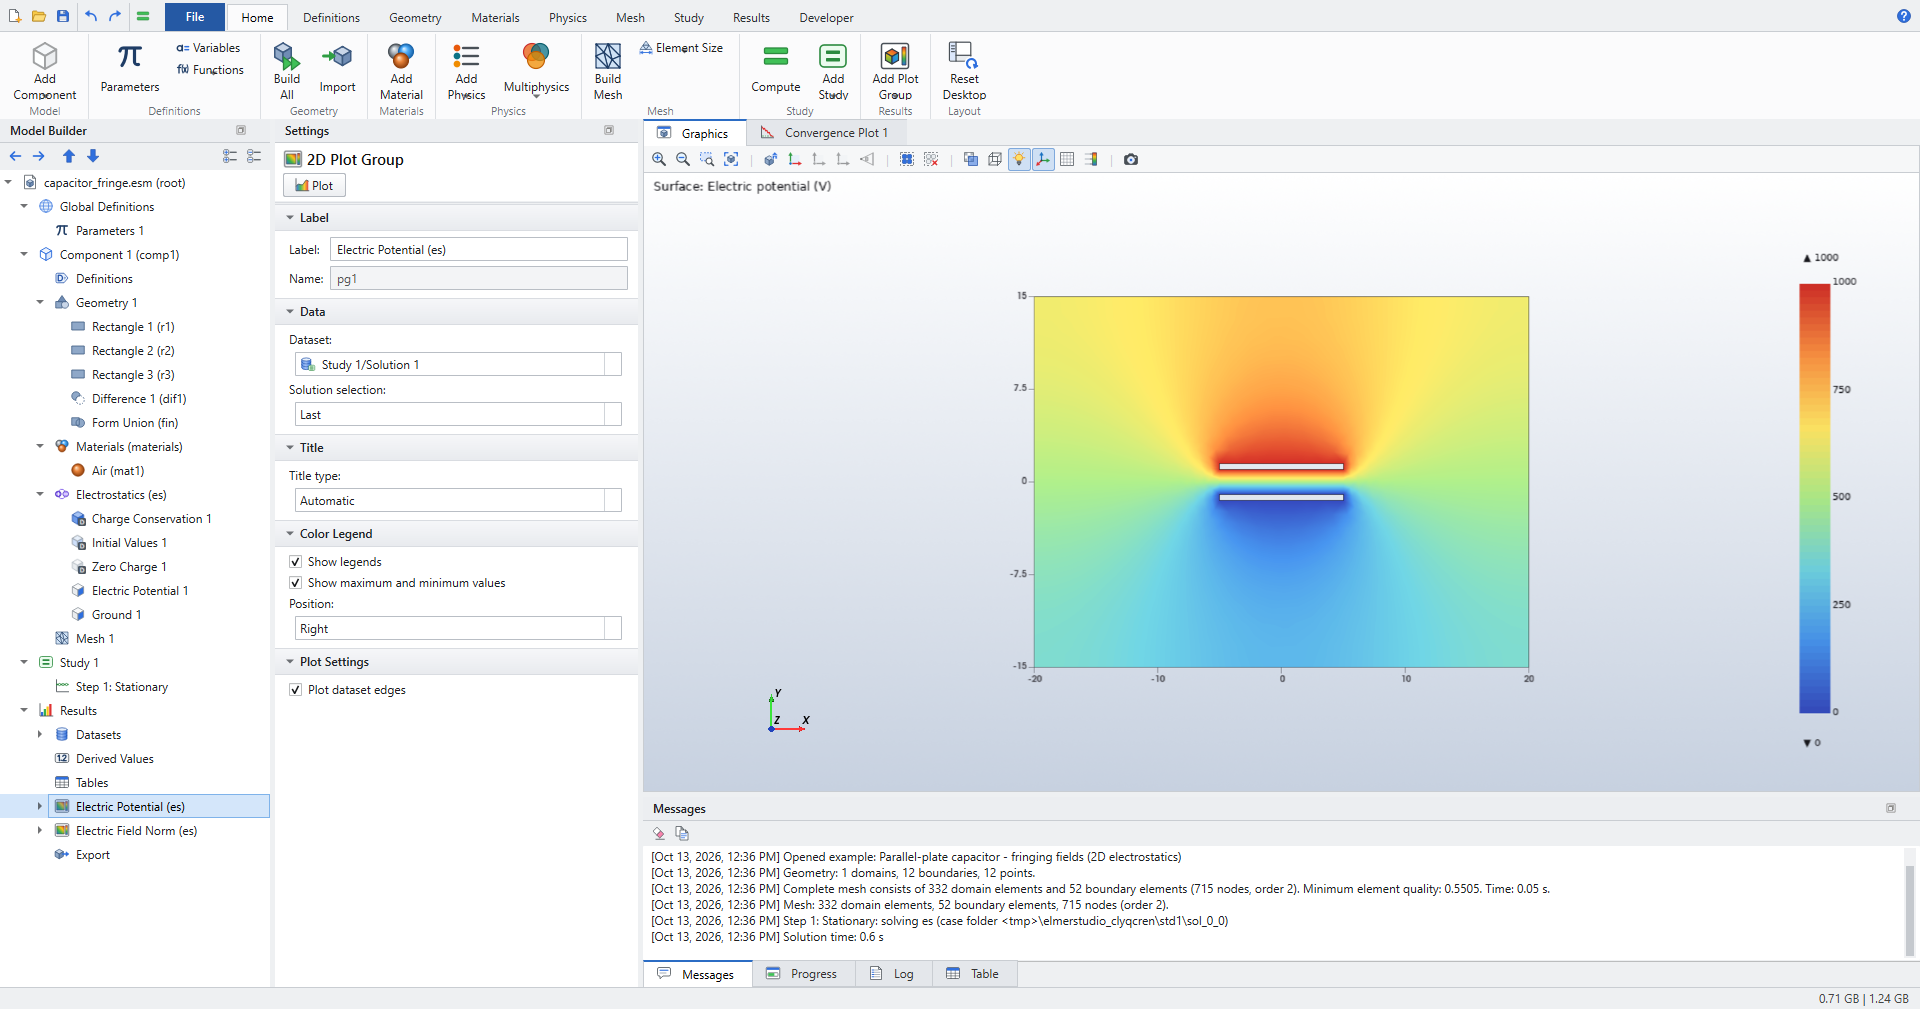Zoom out of the graphics view

point(683,159)
